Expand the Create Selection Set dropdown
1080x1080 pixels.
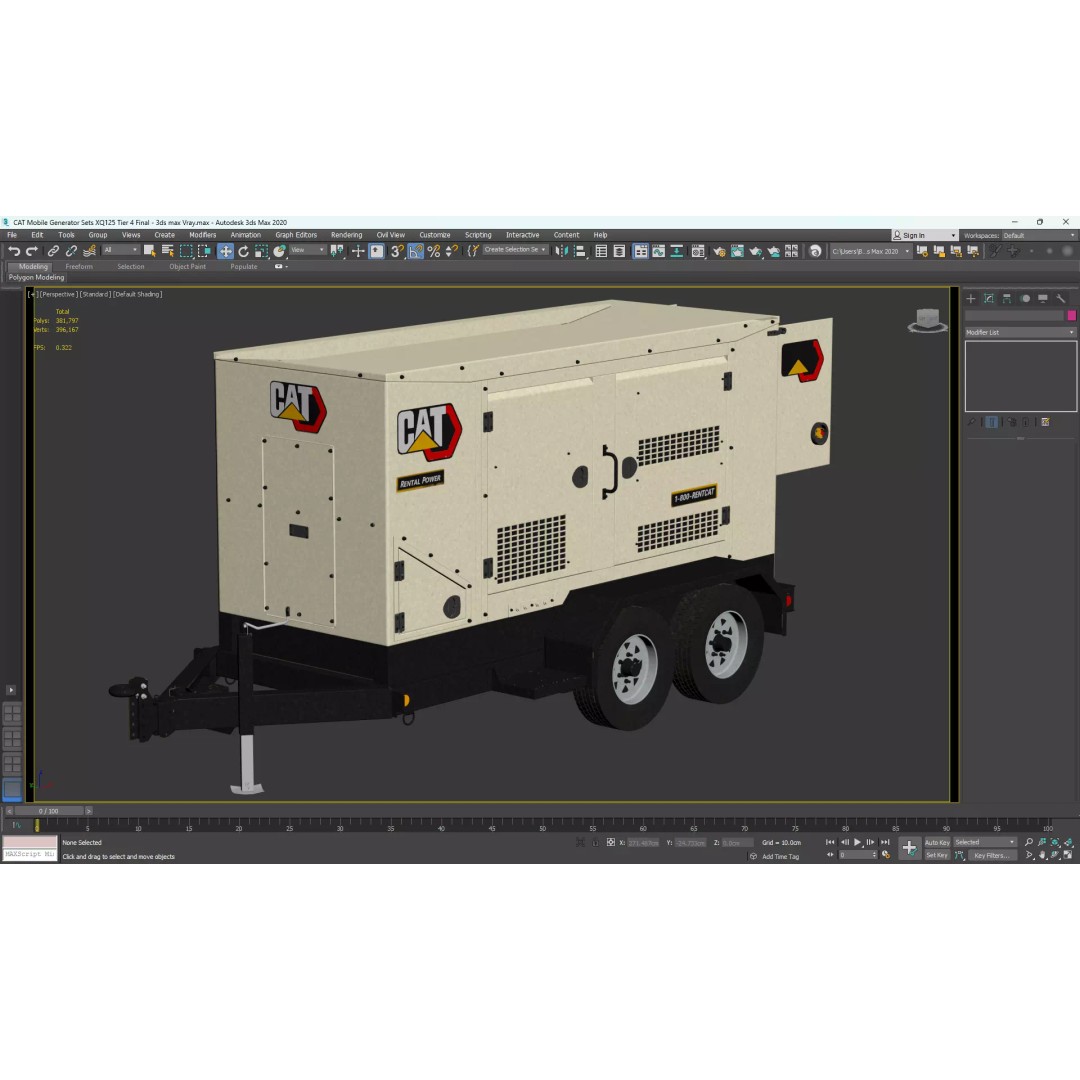pyautogui.click(x=515, y=250)
